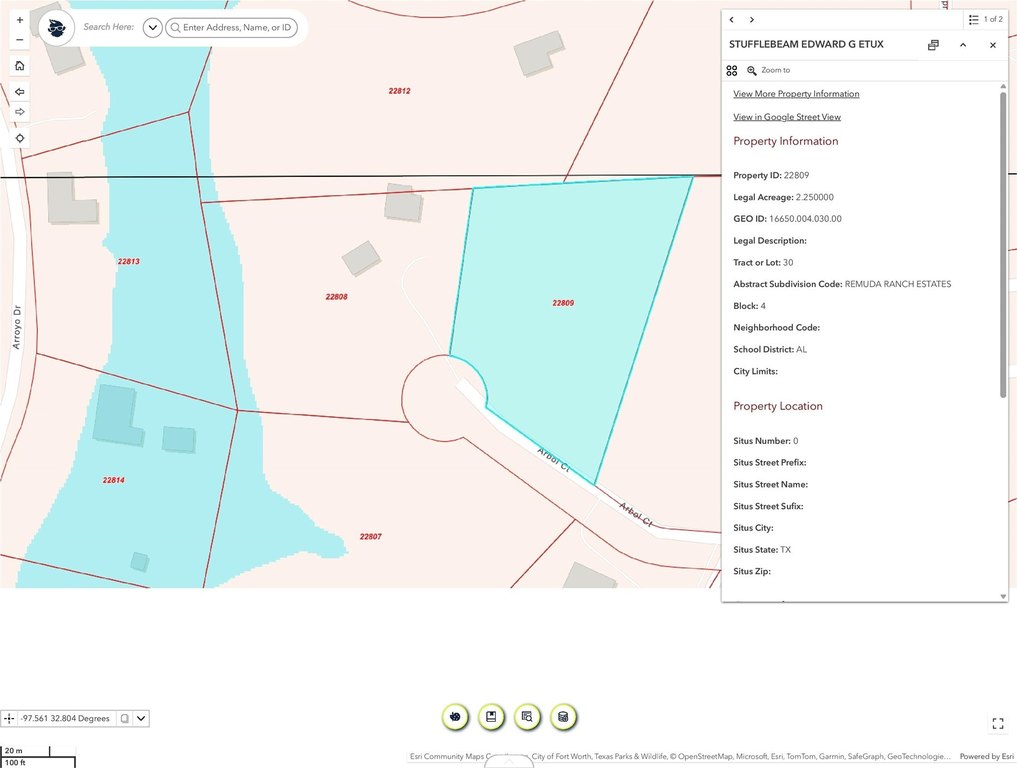Focus the address, name, or ID search box

click(232, 28)
